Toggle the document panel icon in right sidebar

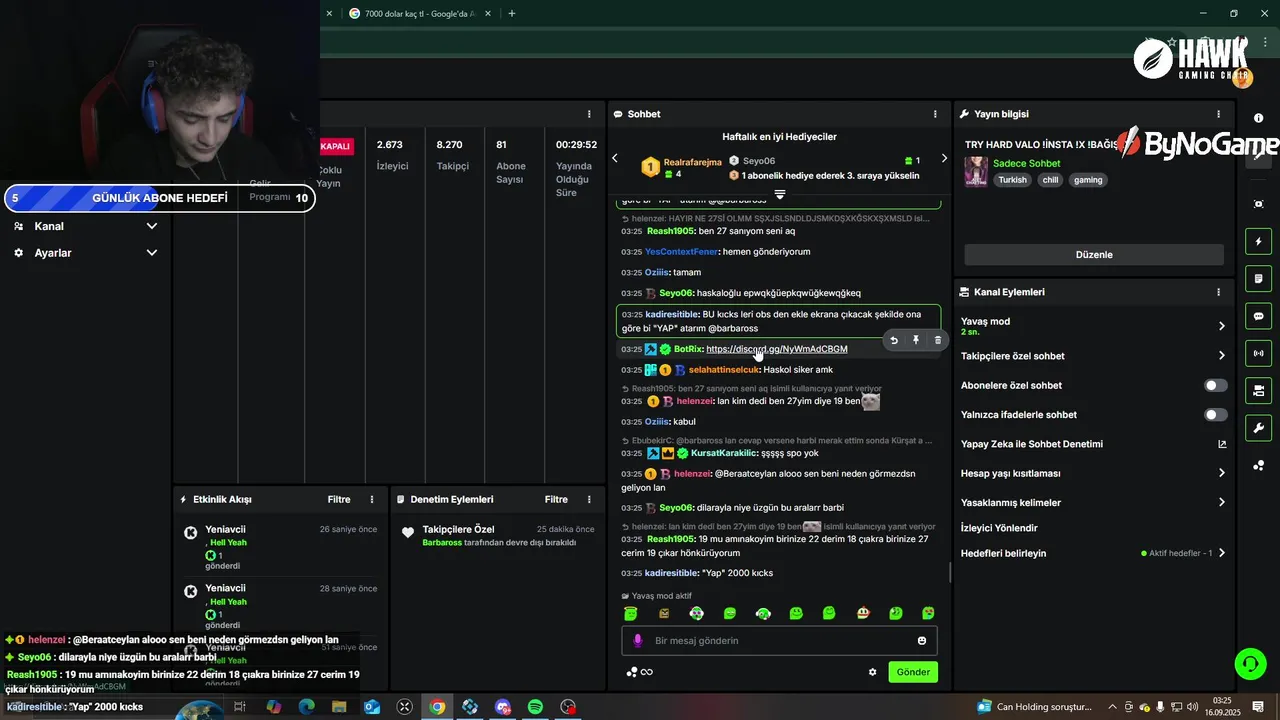[1258, 278]
